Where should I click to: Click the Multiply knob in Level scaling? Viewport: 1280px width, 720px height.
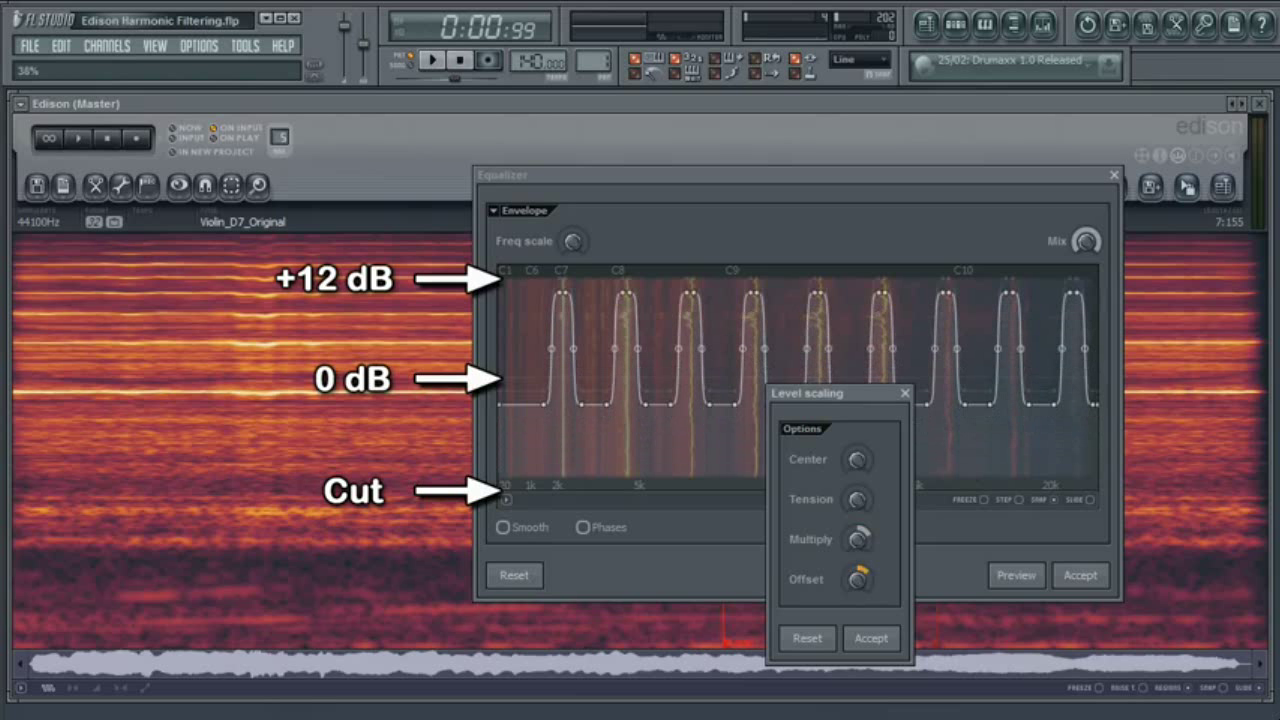857,539
